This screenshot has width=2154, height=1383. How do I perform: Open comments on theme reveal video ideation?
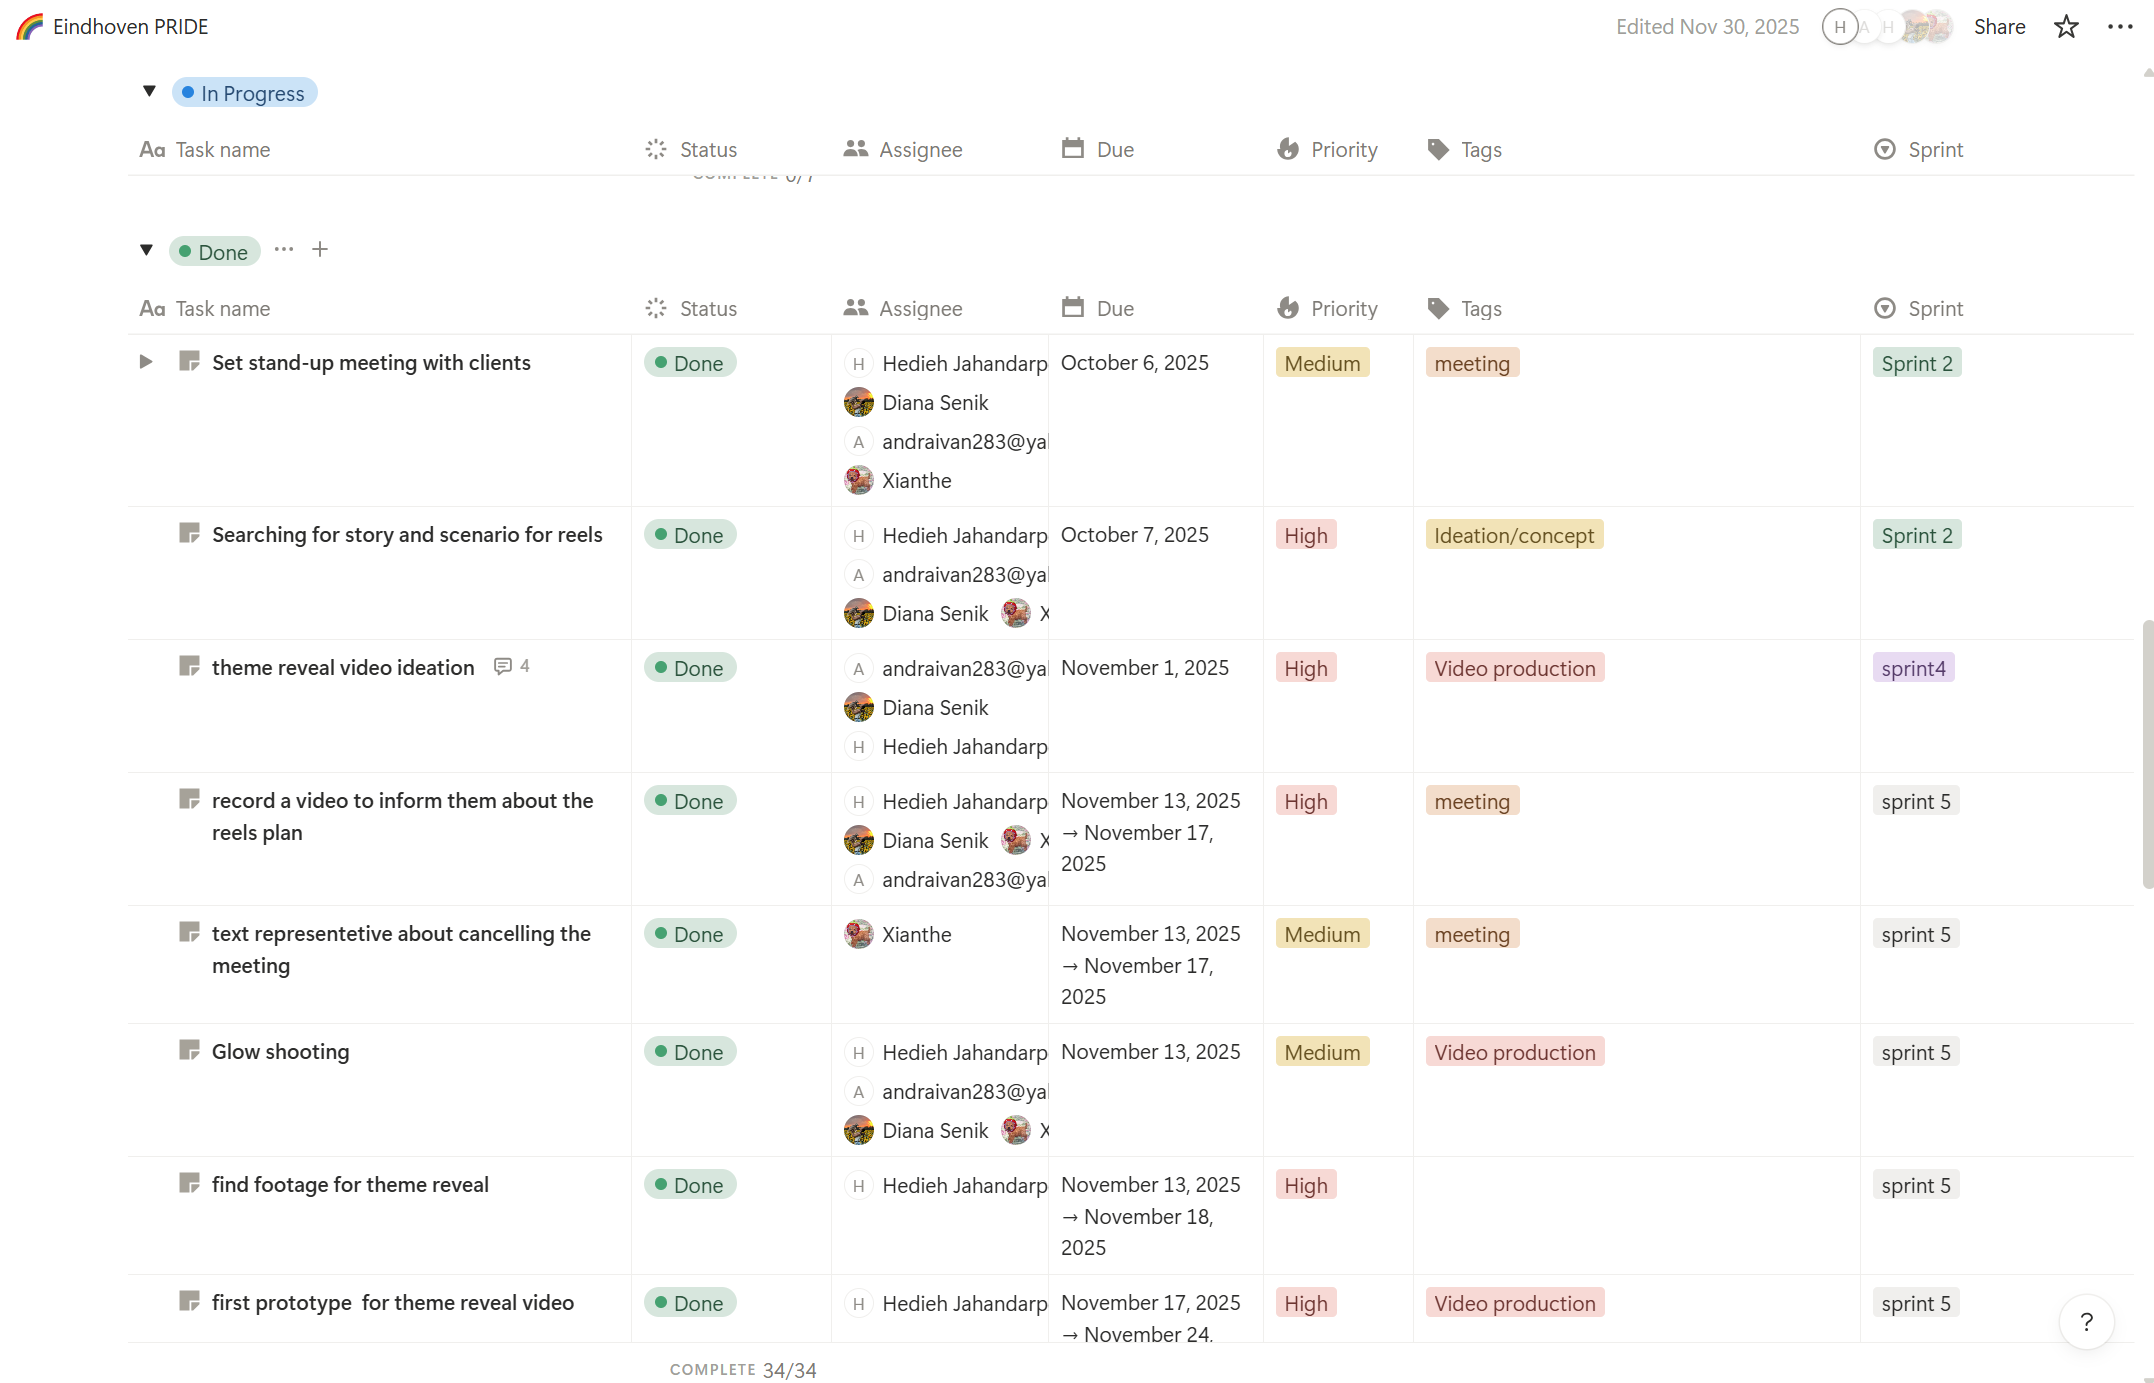pyautogui.click(x=511, y=666)
